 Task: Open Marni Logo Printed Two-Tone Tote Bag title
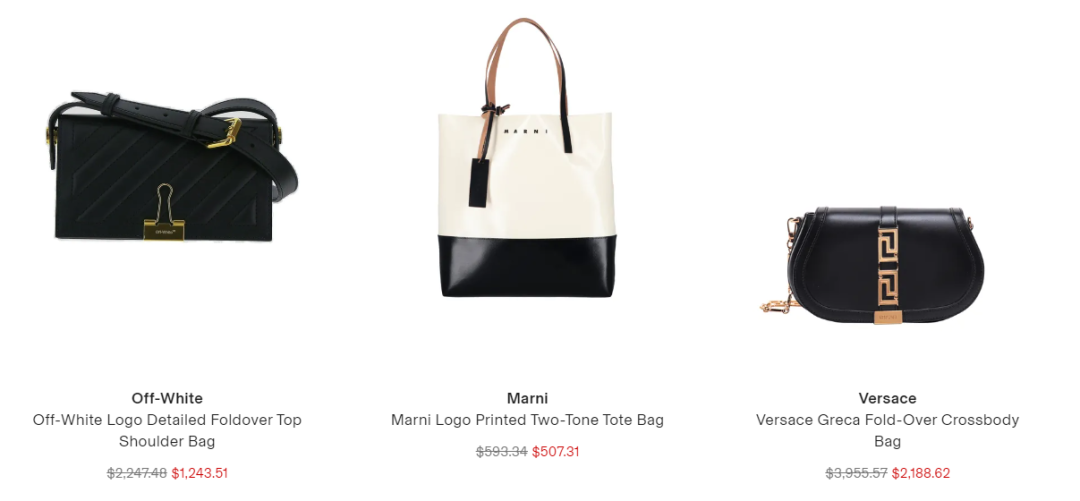[x=527, y=420]
